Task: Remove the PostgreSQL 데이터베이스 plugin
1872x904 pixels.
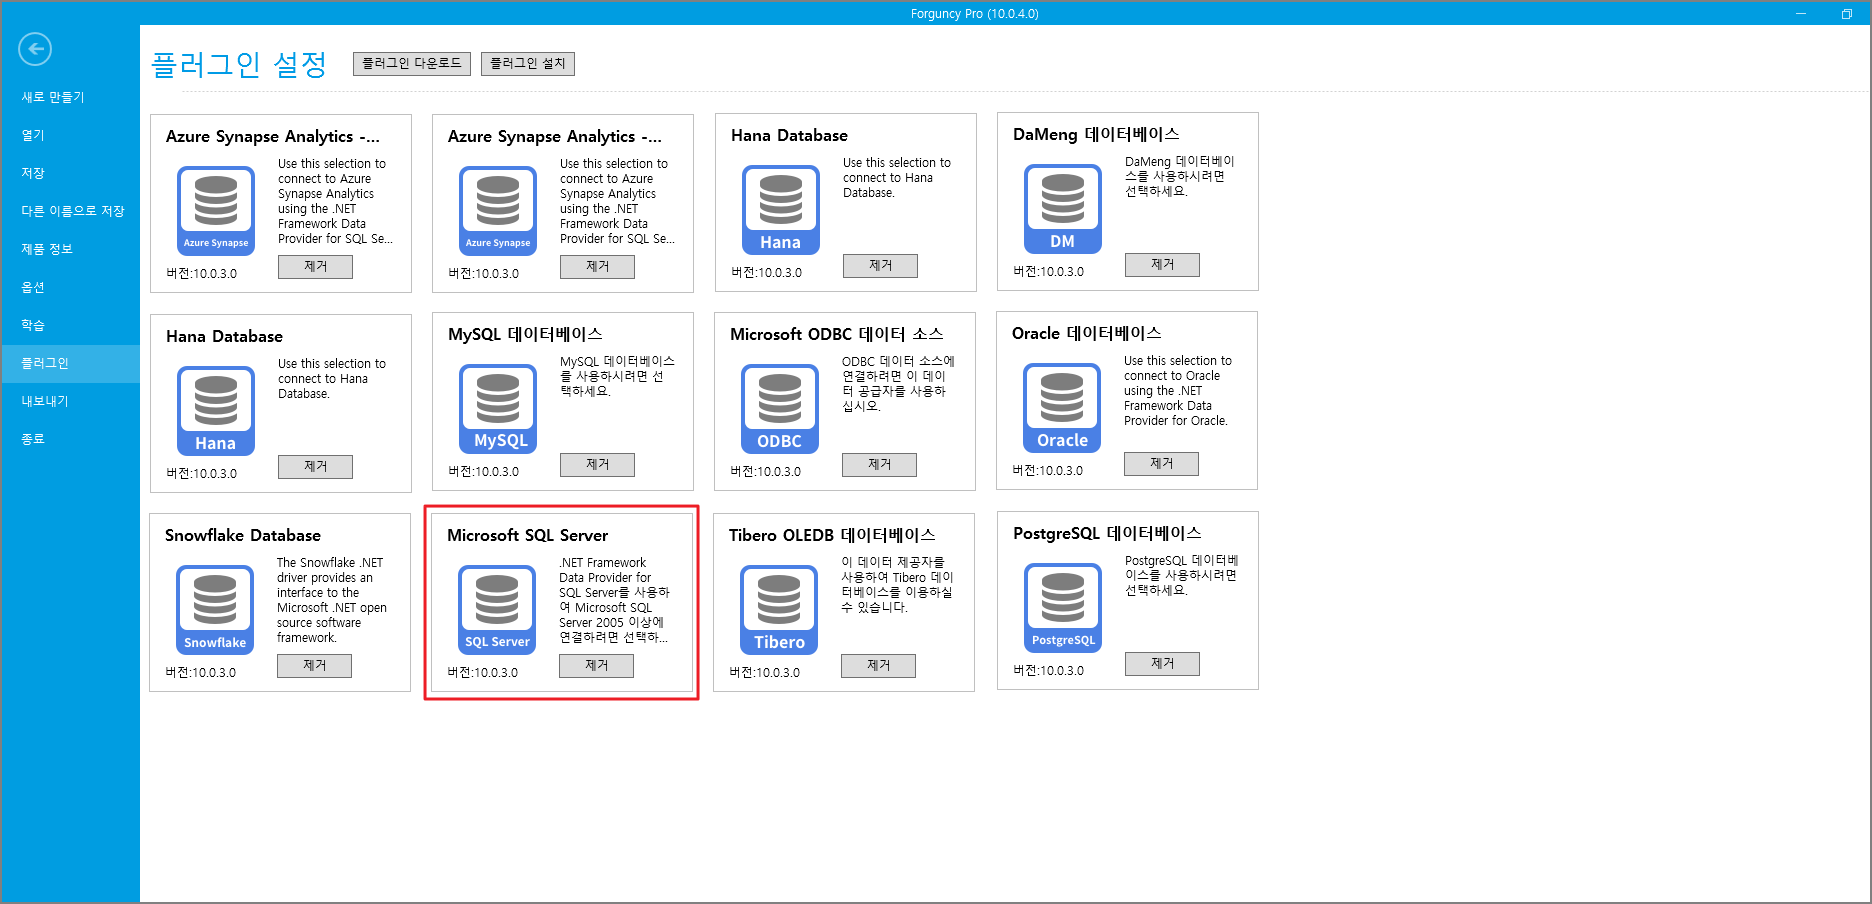Action: pyautogui.click(x=1162, y=664)
